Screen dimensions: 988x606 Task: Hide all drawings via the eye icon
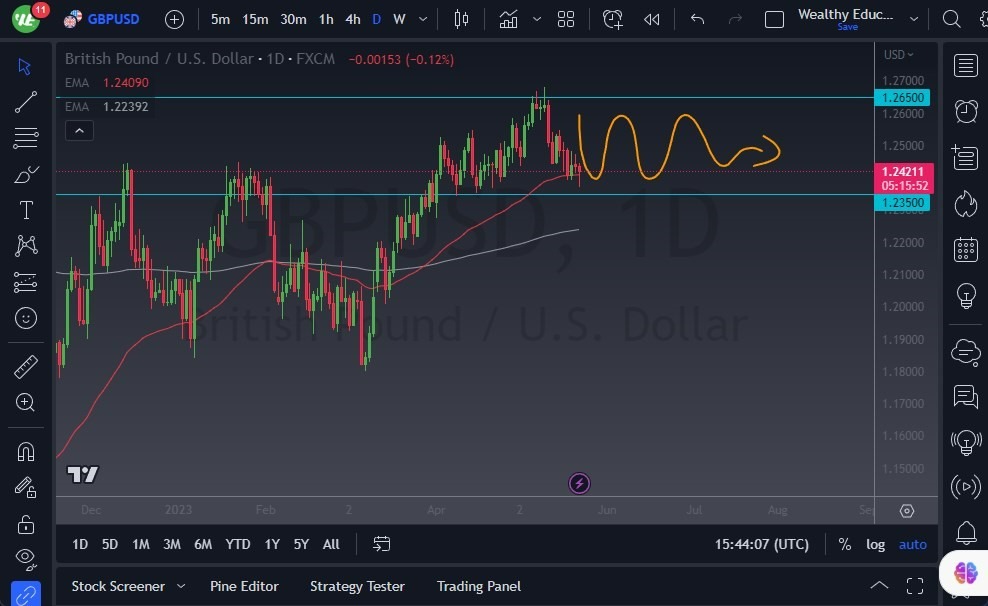pos(25,559)
